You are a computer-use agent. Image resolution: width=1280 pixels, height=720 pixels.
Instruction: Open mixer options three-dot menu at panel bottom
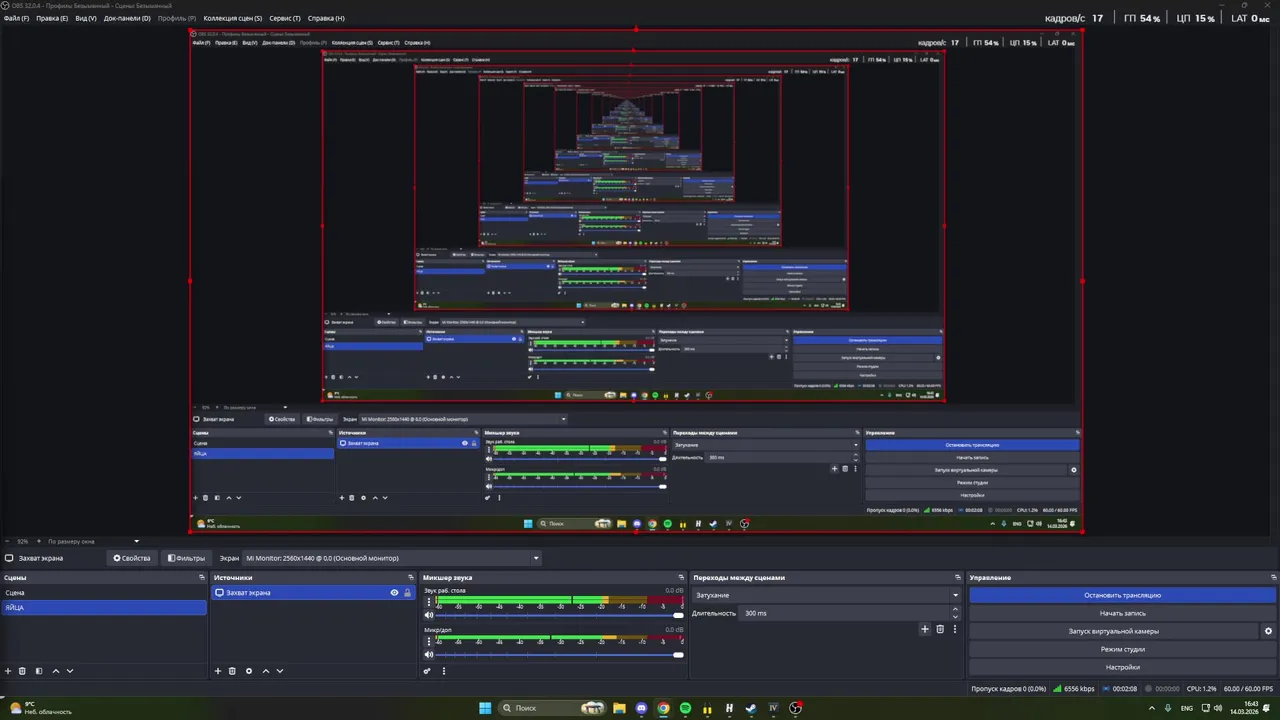[x=444, y=671]
